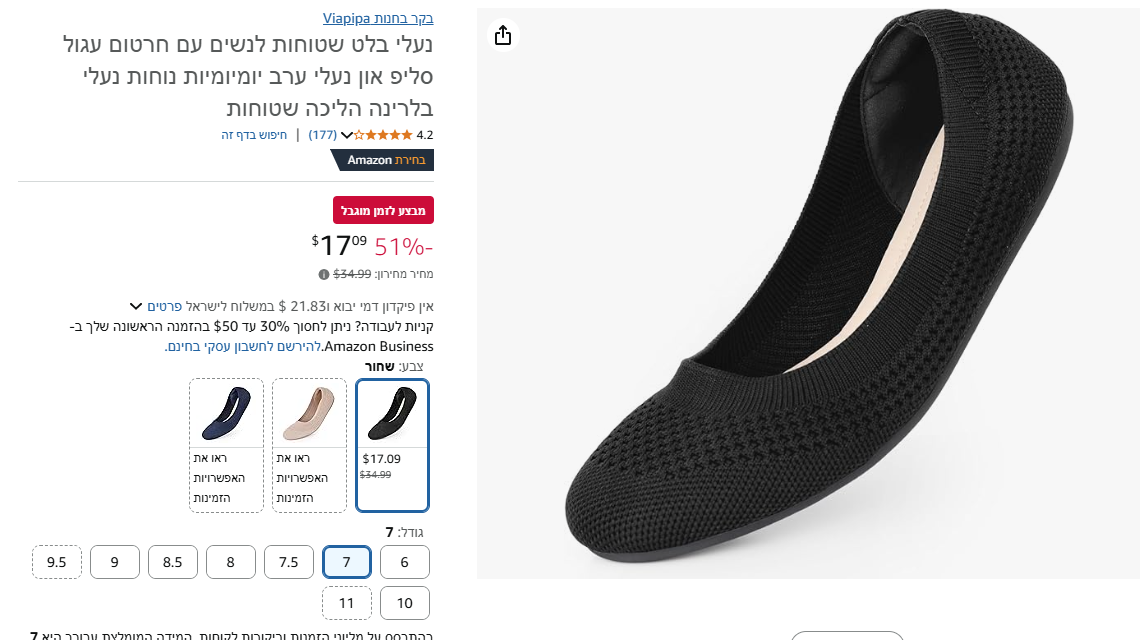Click the share icon on product image
The height and width of the screenshot is (640, 1140).
point(503,35)
